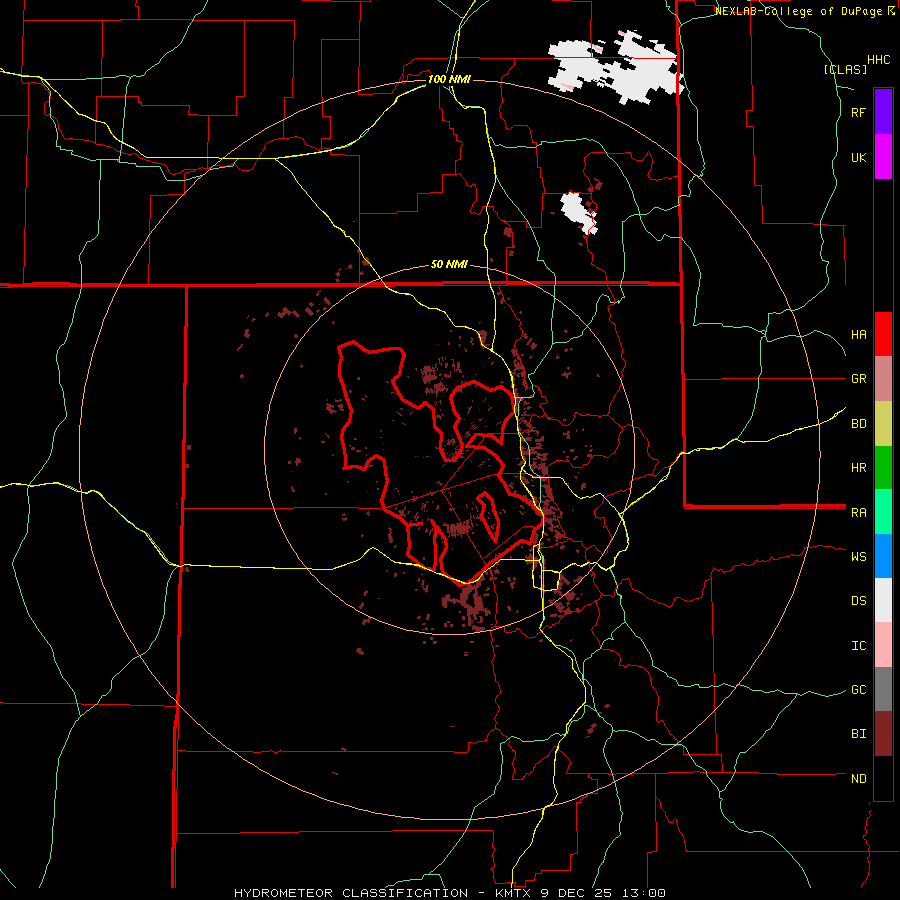Click the HR green legend swatch
Screen dimensions: 900x900
tap(883, 467)
